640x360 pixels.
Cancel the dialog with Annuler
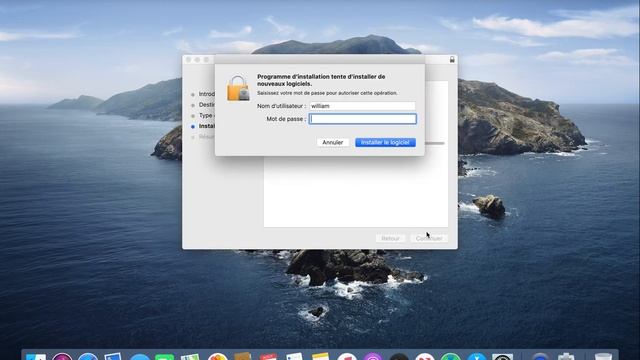click(333, 142)
